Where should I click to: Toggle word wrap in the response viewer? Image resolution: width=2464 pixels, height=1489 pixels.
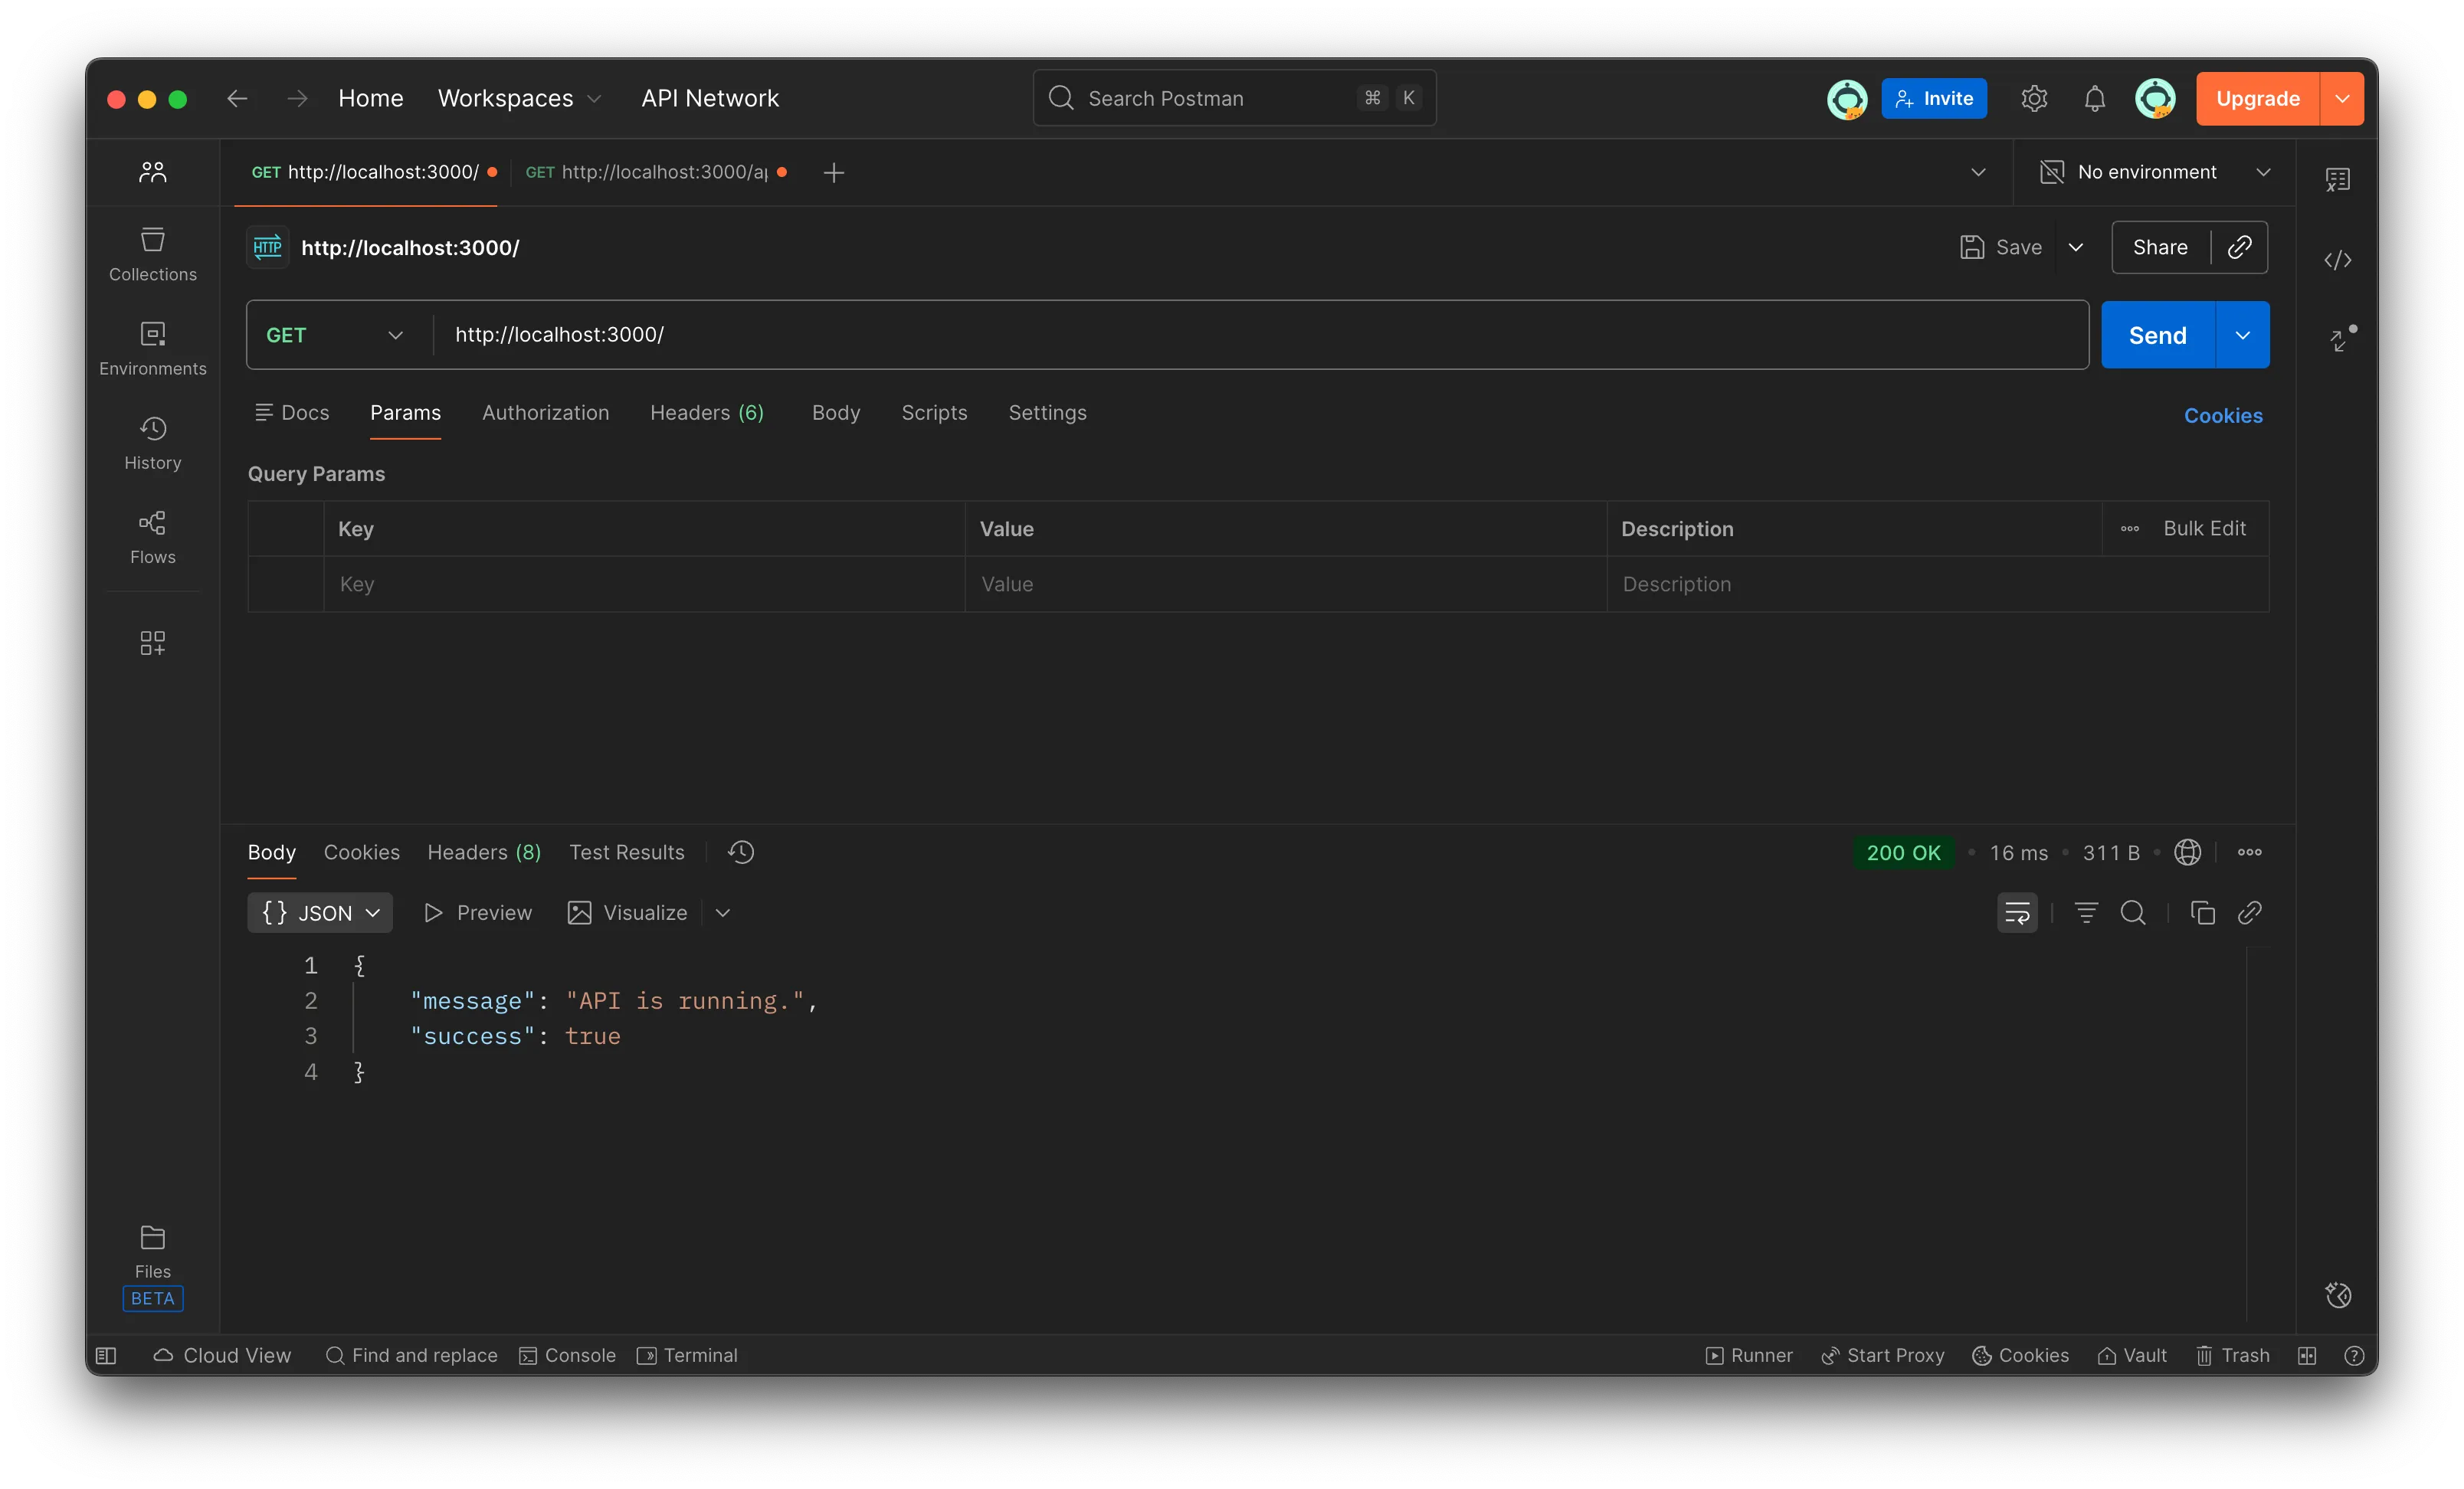(2017, 912)
